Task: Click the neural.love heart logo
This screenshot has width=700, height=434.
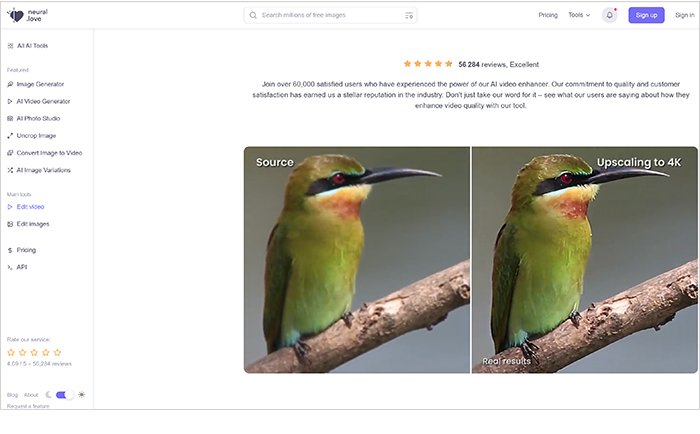Action: [x=16, y=15]
